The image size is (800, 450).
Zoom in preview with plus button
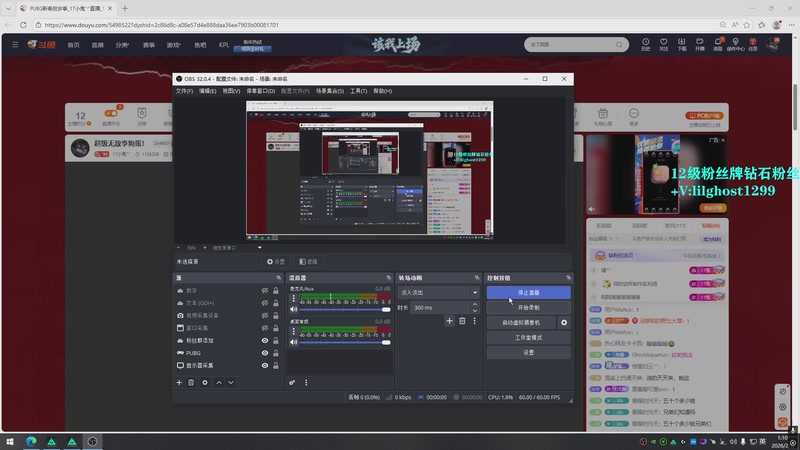(x=205, y=248)
